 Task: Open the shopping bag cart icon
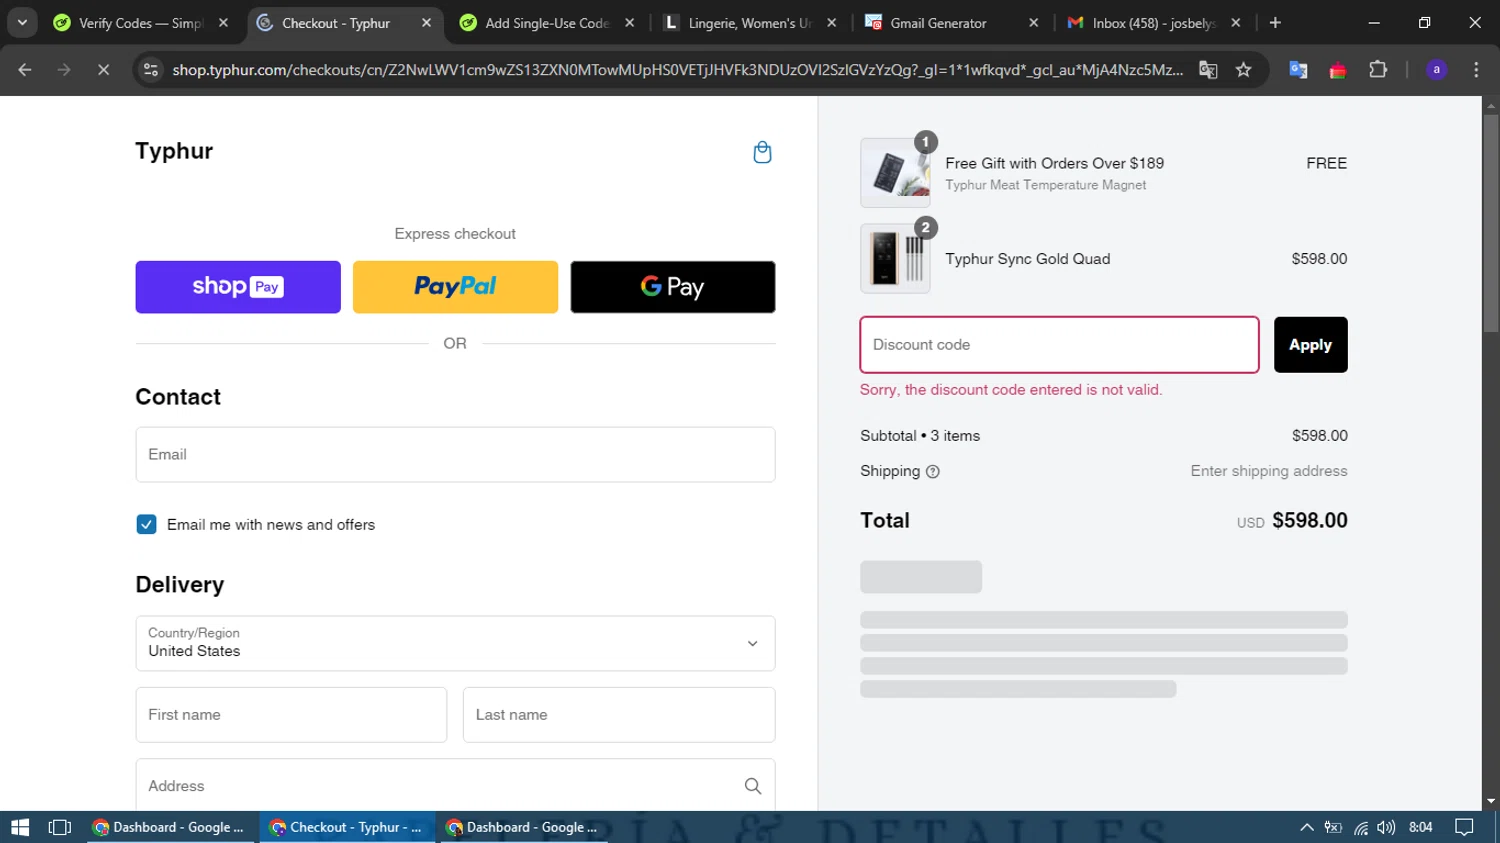[762, 152]
